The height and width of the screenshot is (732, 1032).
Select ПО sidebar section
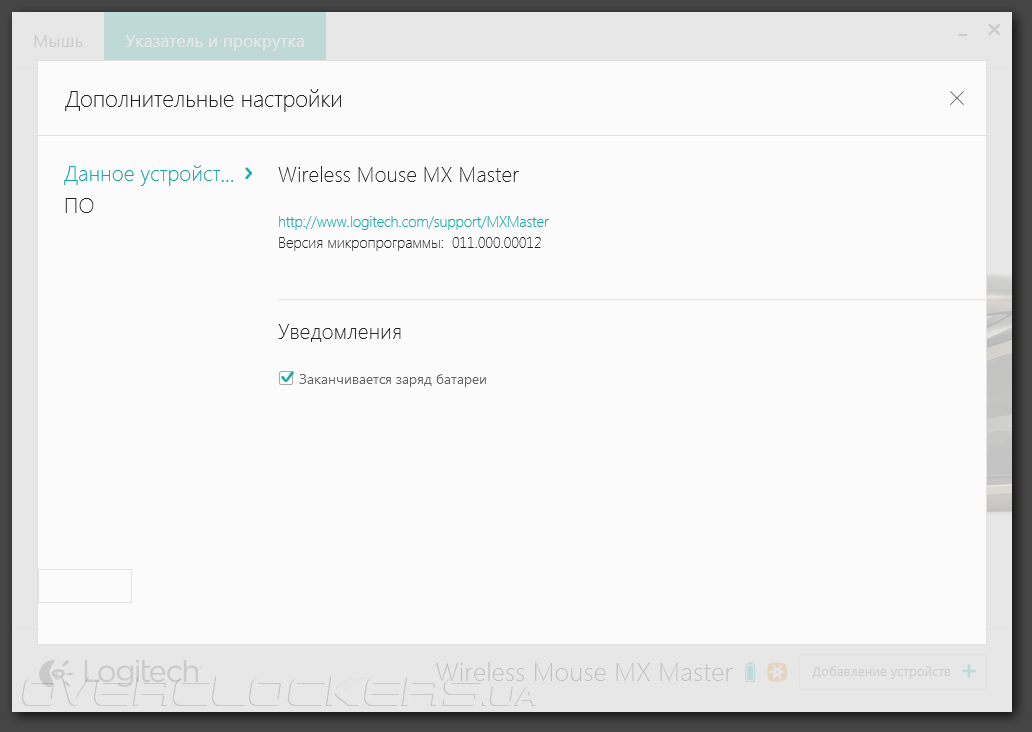[79, 206]
